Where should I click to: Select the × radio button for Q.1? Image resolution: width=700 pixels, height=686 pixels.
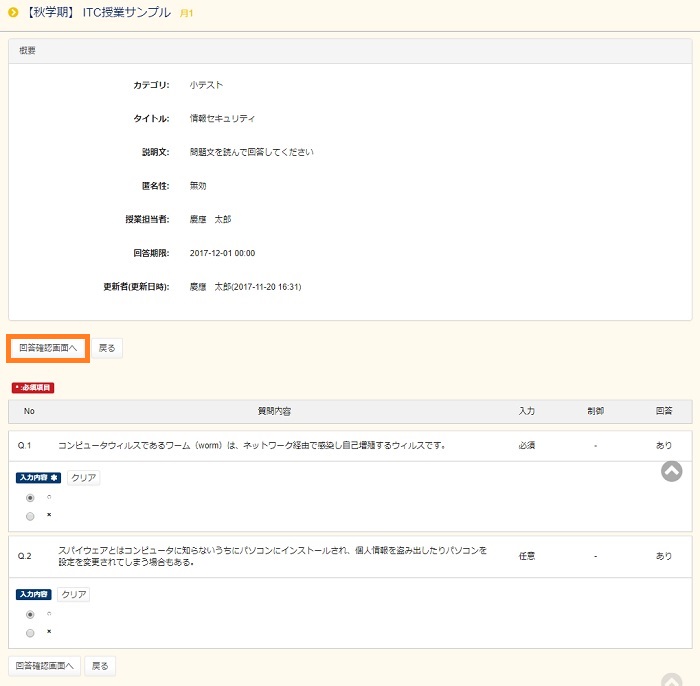point(31,516)
